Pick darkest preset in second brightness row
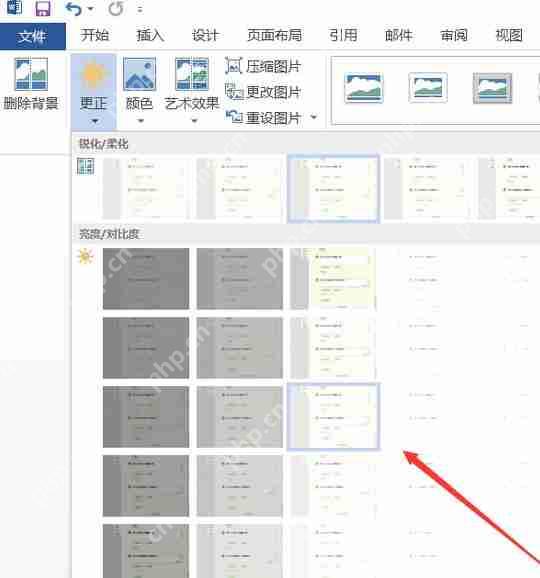The image size is (540, 578). [146, 348]
